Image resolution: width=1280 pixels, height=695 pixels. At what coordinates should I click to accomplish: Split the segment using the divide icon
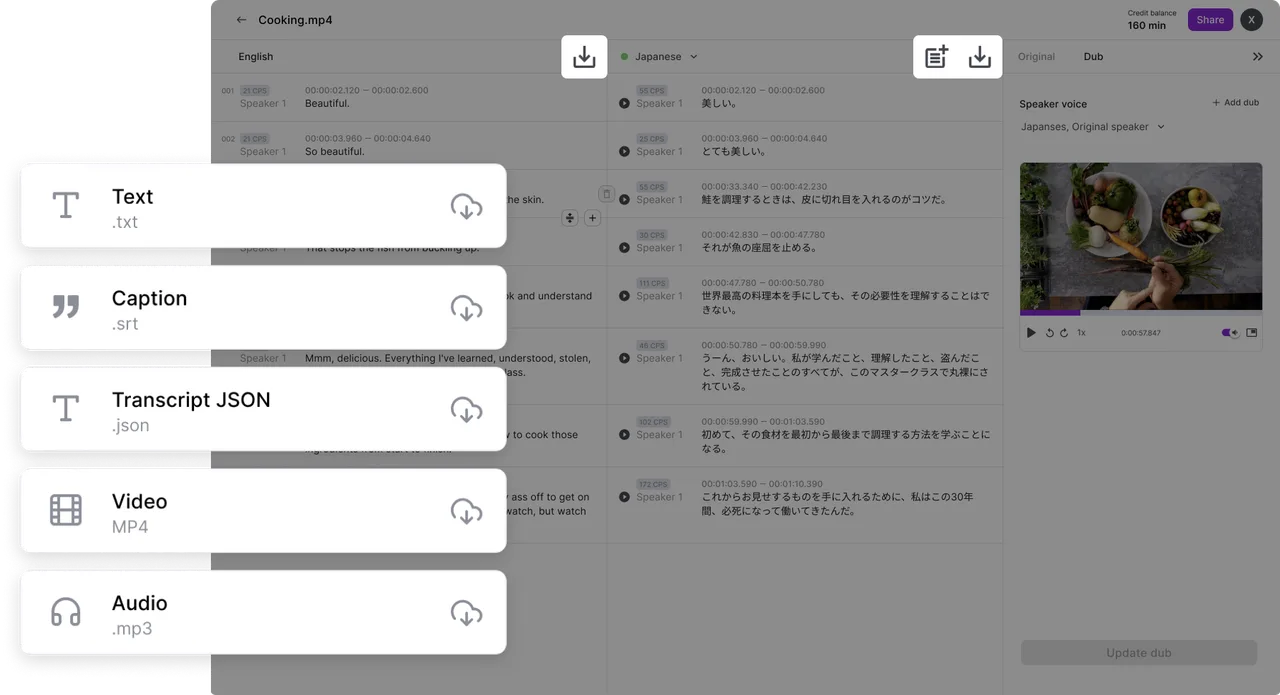(x=570, y=218)
